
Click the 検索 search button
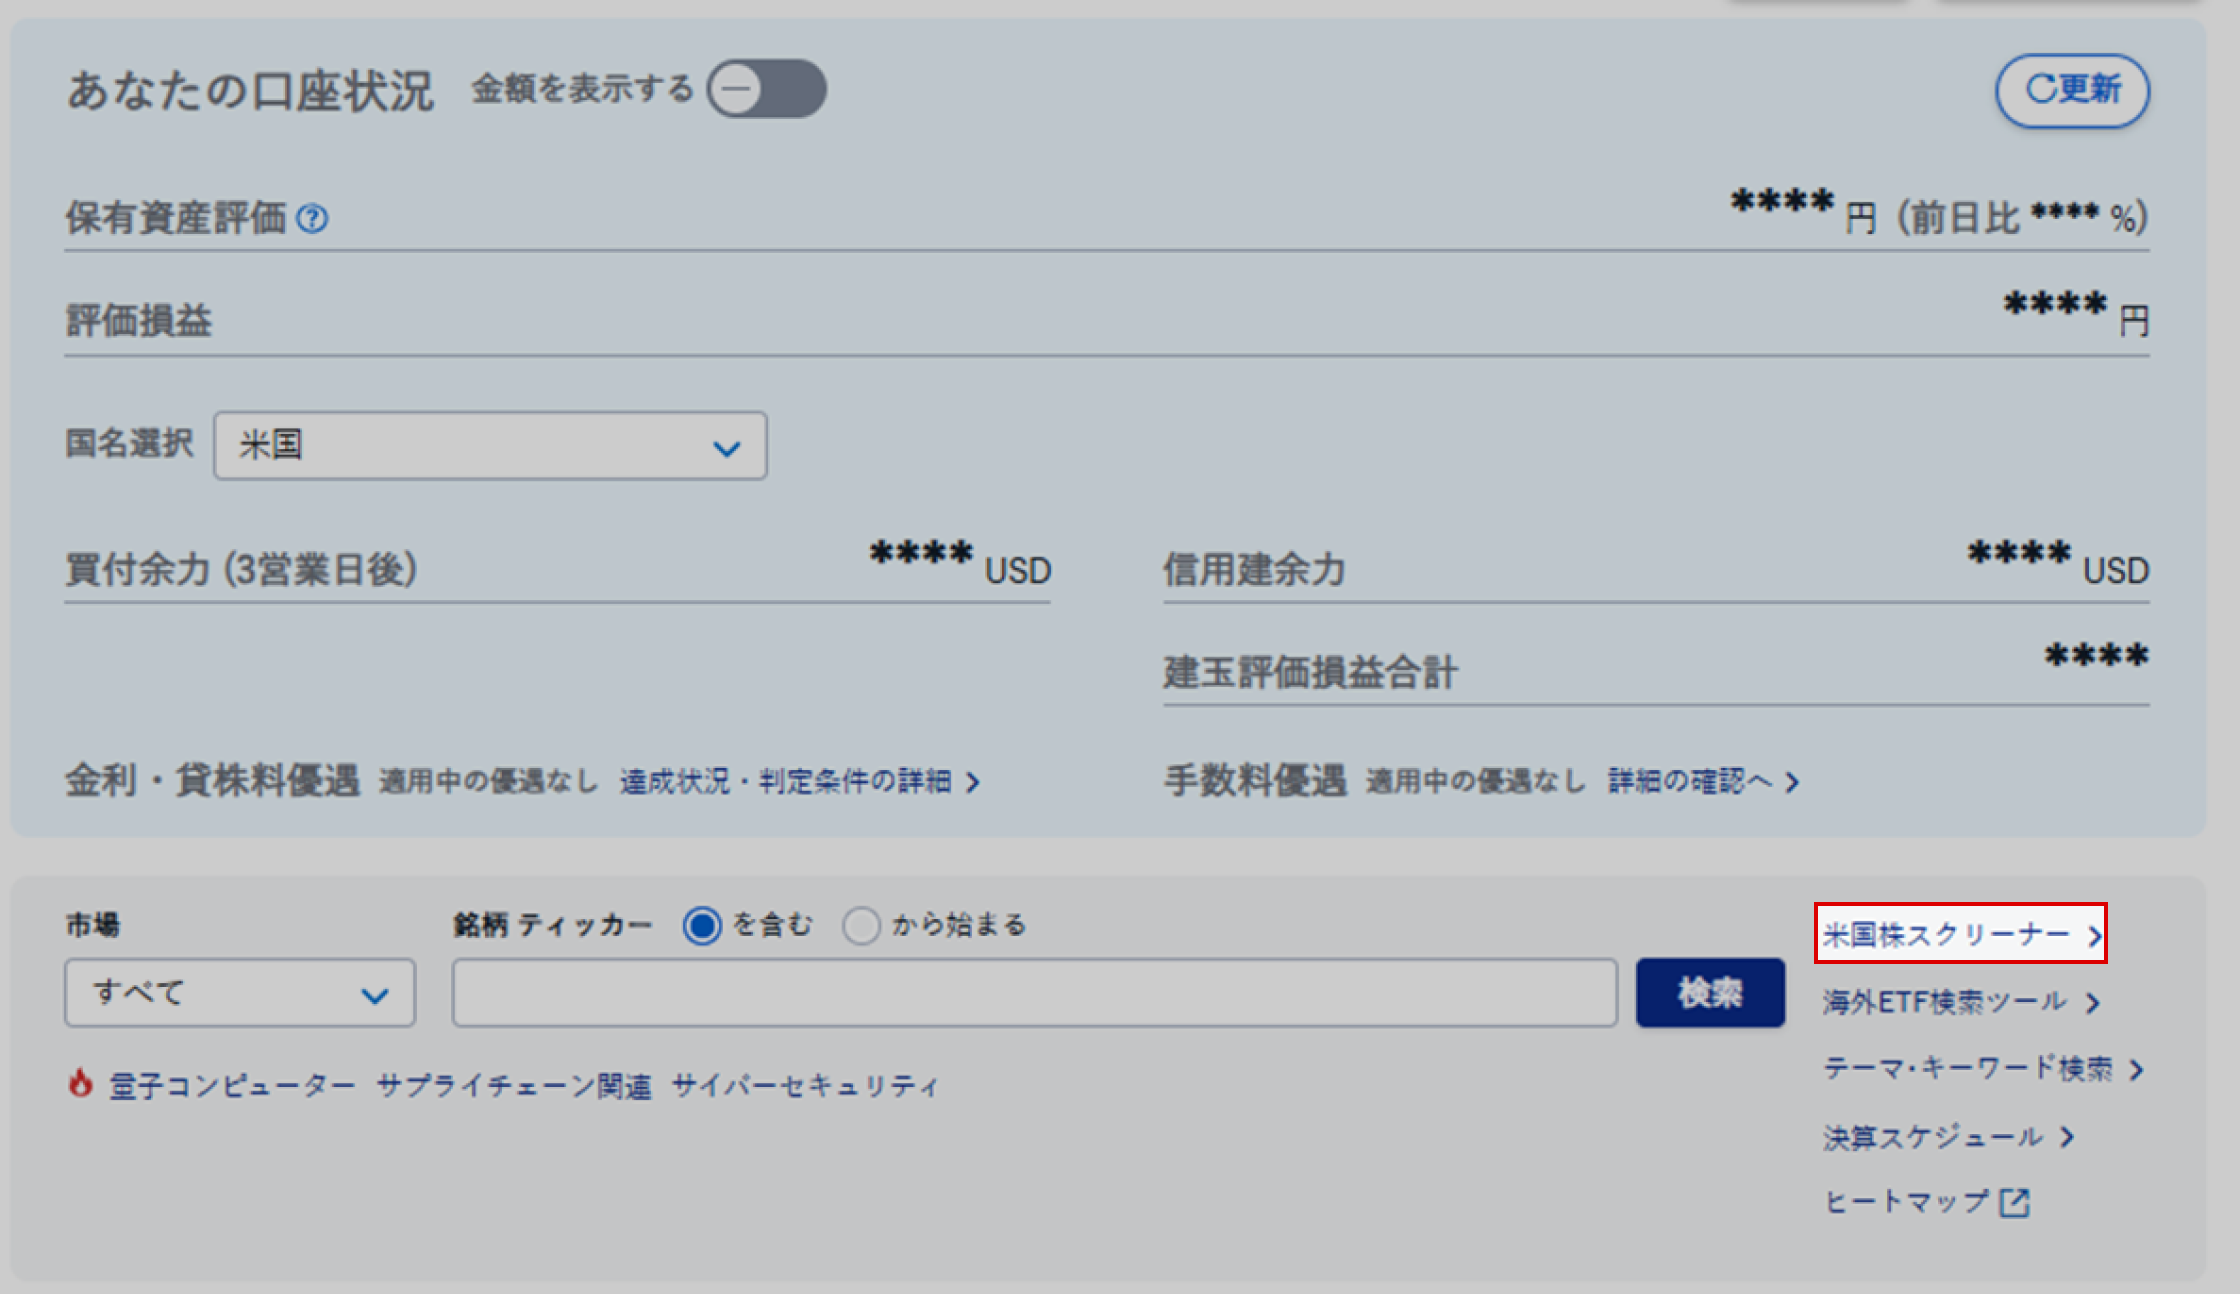point(1710,992)
